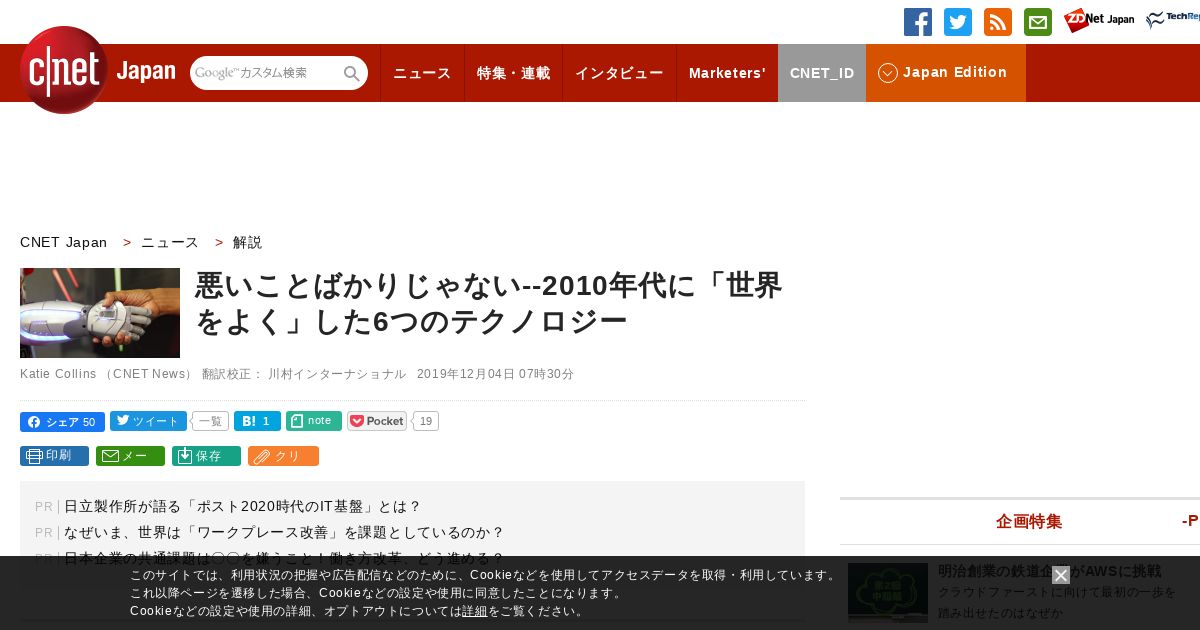Share article to note
Viewport: 1200px width, 630px height.
click(x=314, y=421)
